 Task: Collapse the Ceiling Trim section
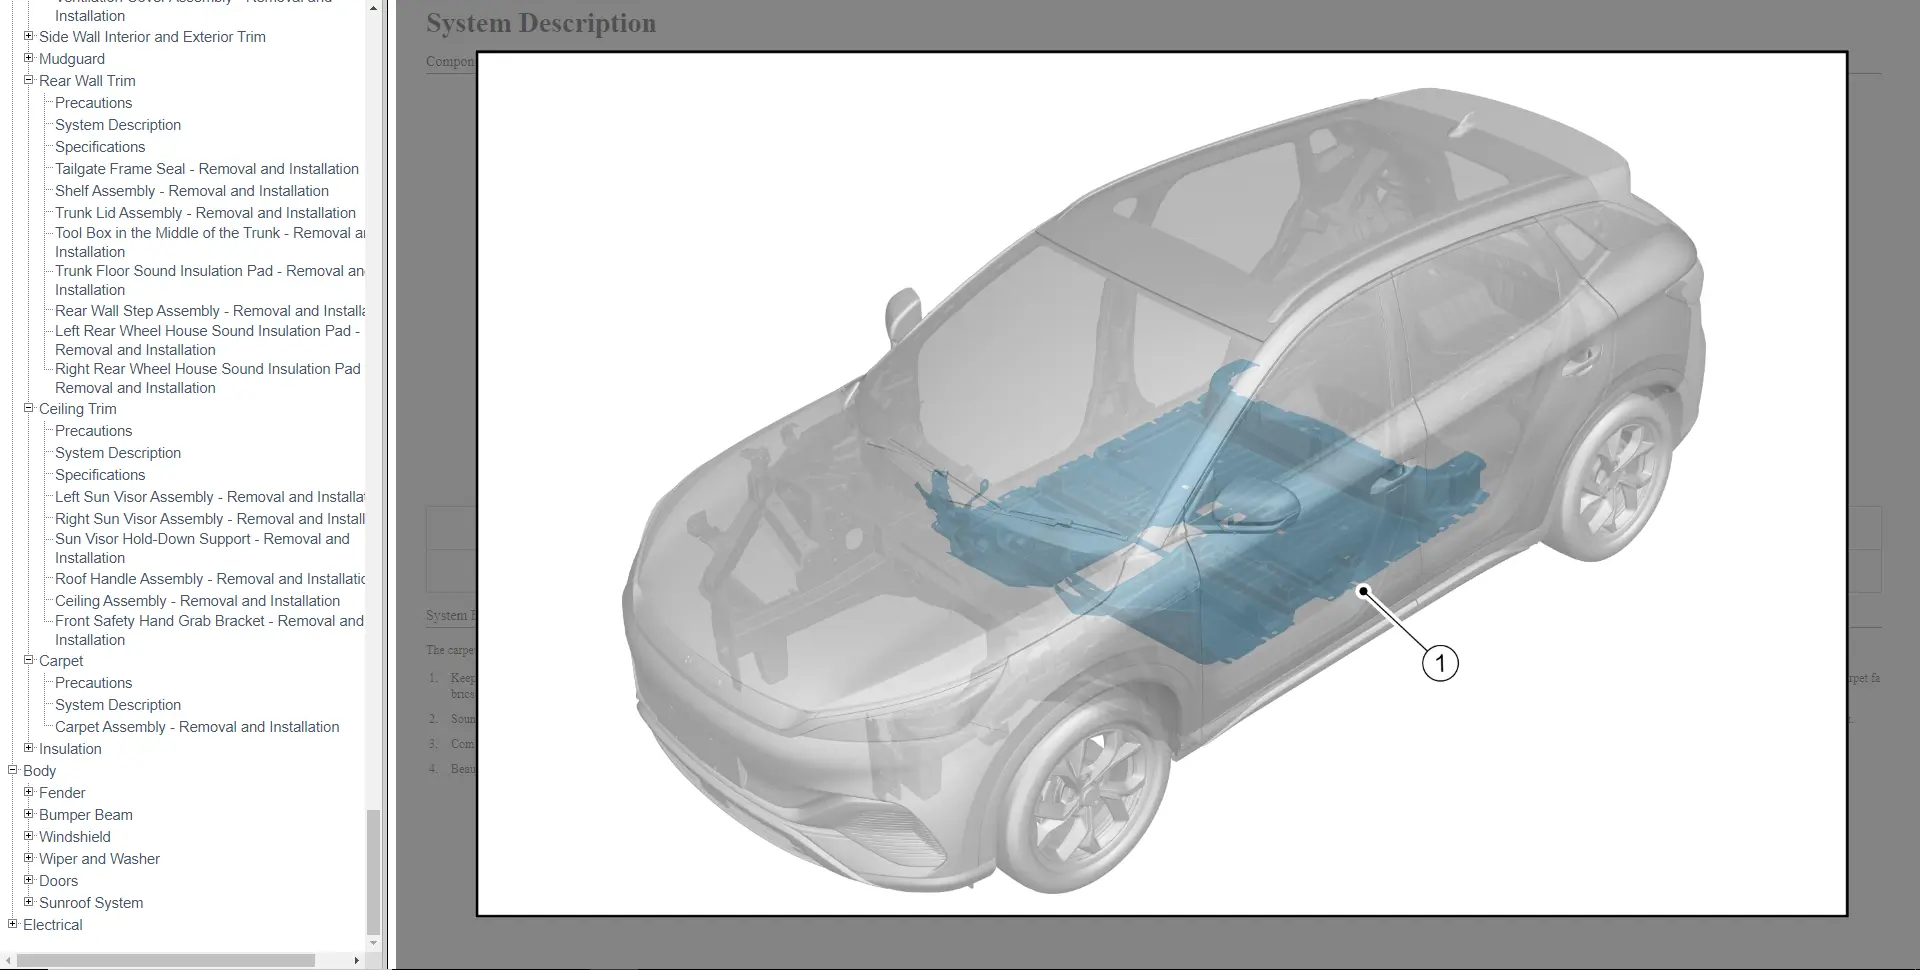point(29,408)
